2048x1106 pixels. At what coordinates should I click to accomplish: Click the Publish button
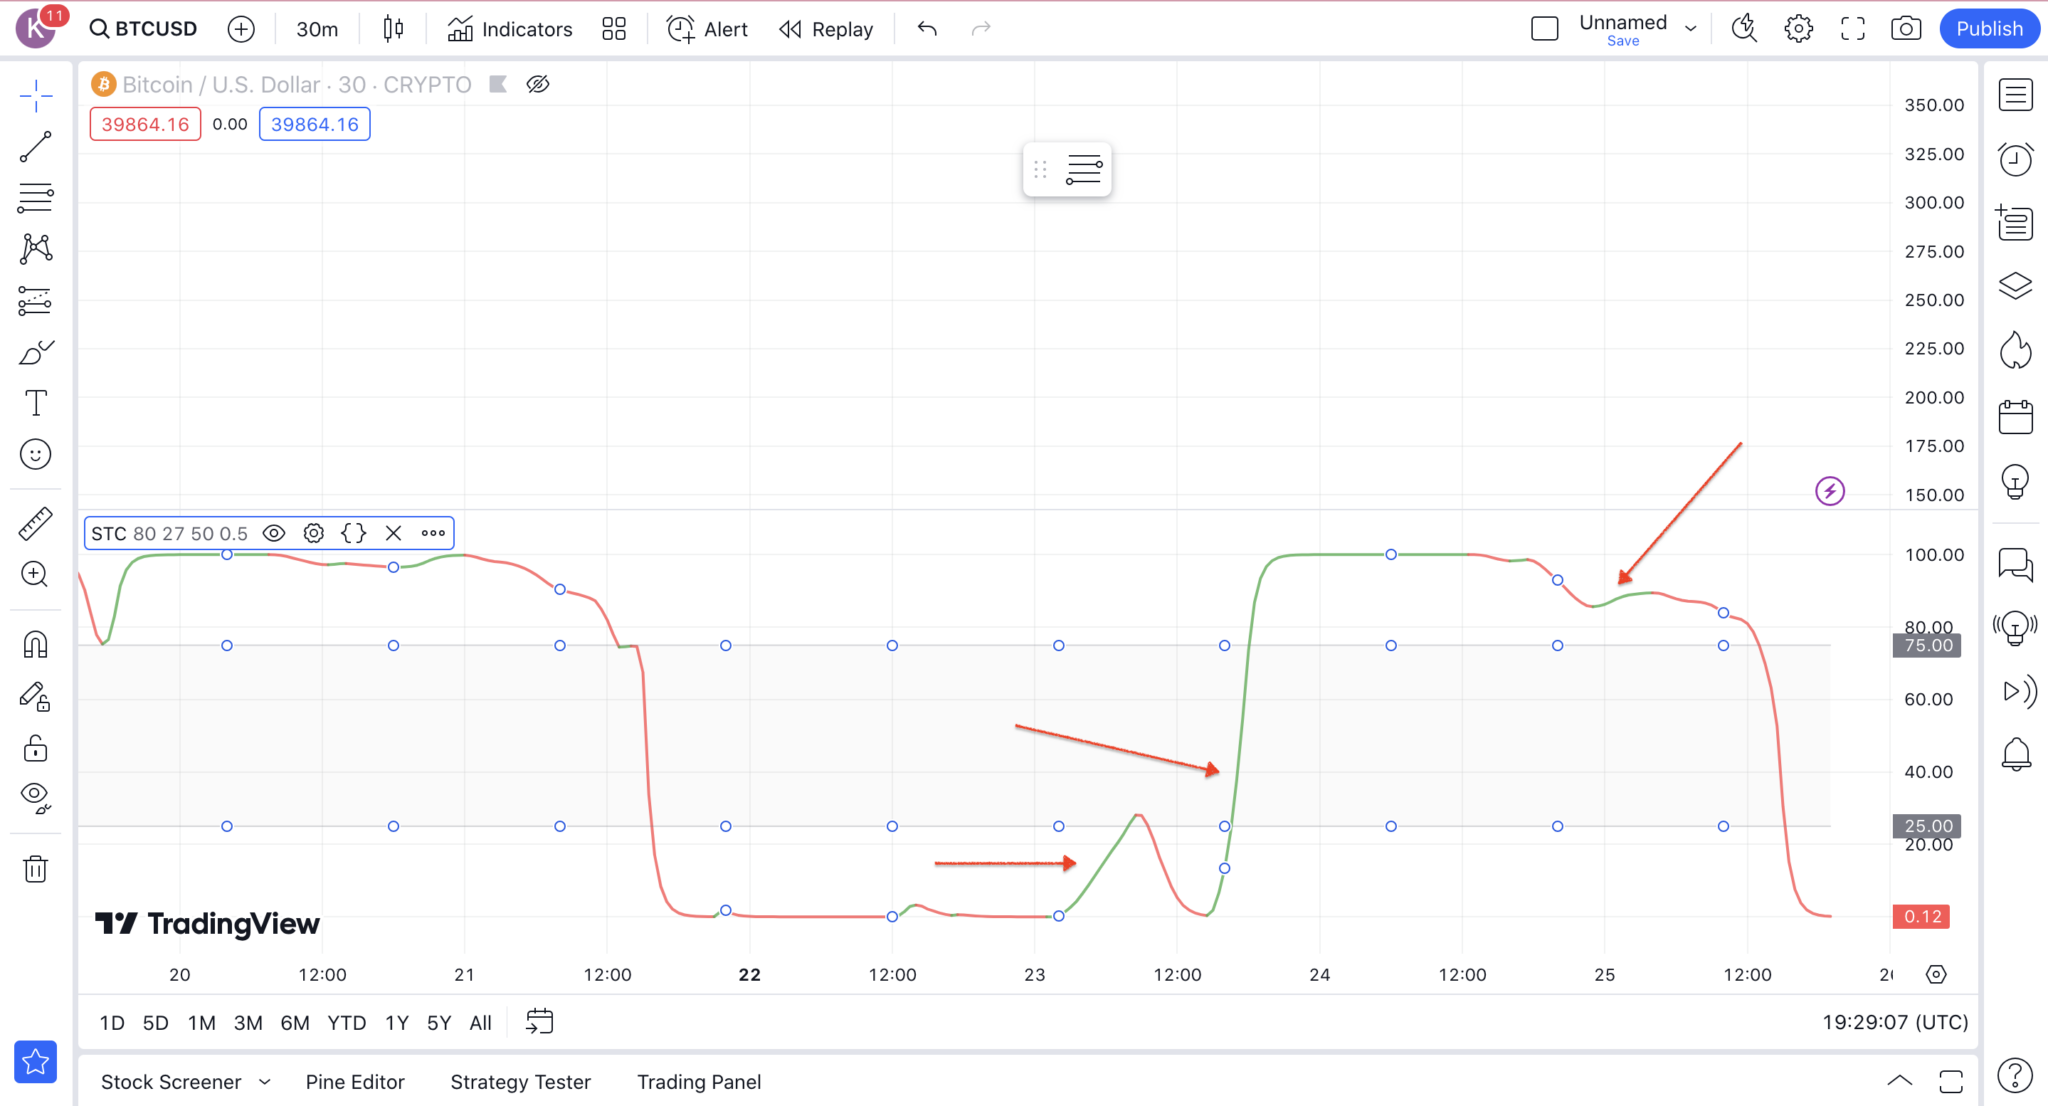click(1988, 28)
